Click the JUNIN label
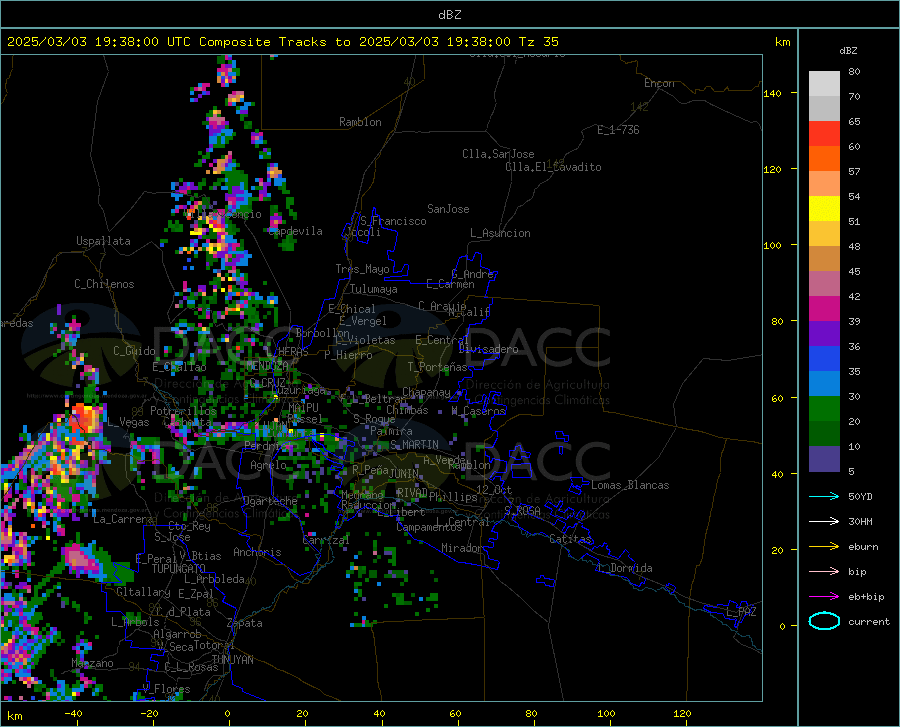 tap(404, 473)
